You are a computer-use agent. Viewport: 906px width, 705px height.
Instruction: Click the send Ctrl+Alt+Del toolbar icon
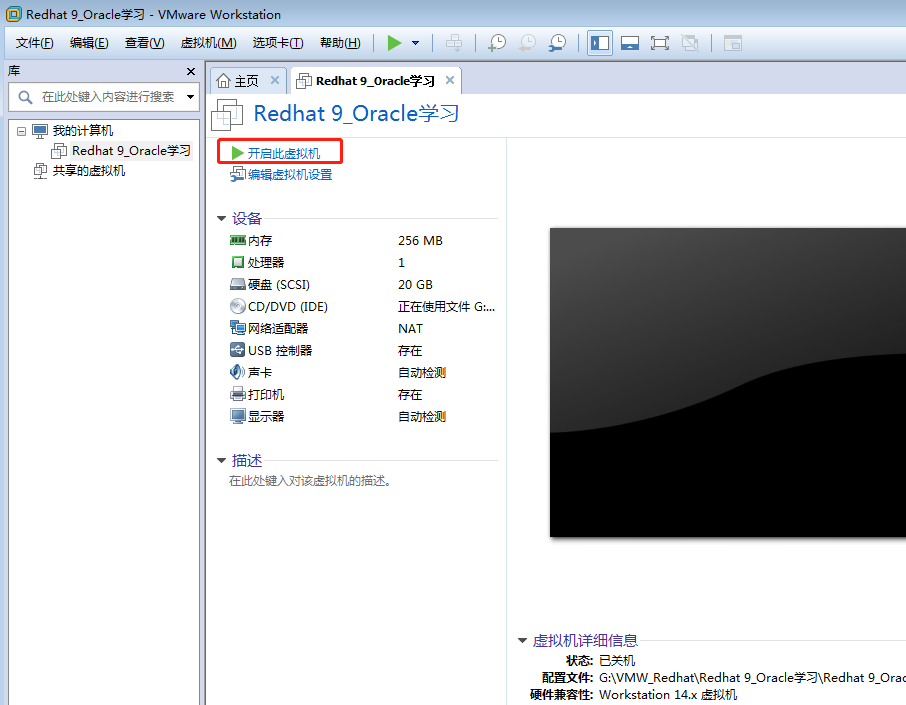tap(454, 43)
